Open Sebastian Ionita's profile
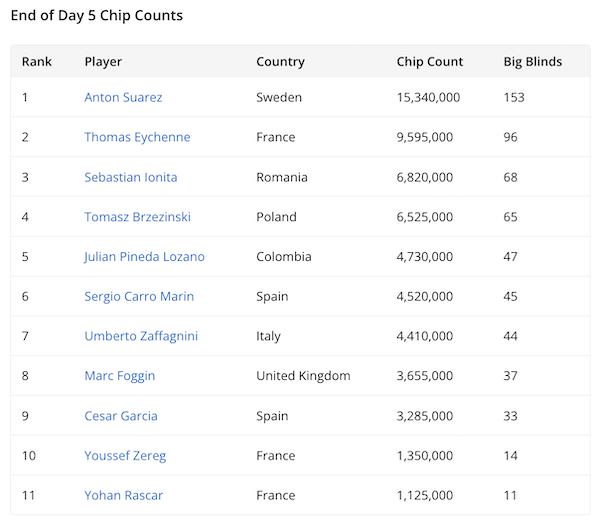 131,177
